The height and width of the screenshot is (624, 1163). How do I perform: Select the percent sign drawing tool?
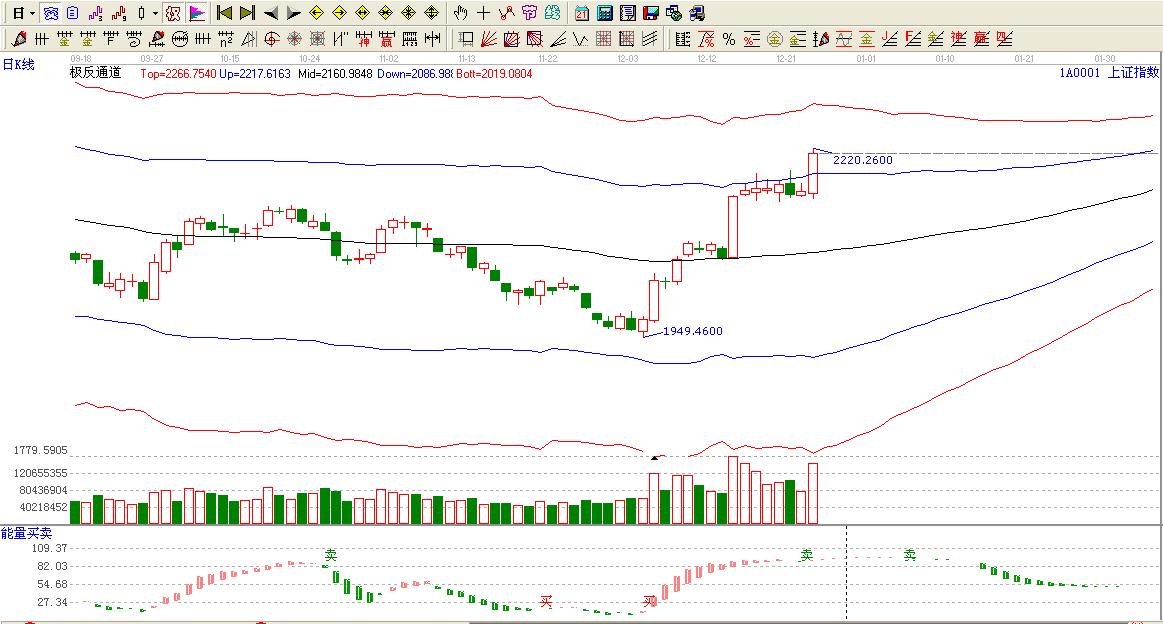[x=728, y=39]
